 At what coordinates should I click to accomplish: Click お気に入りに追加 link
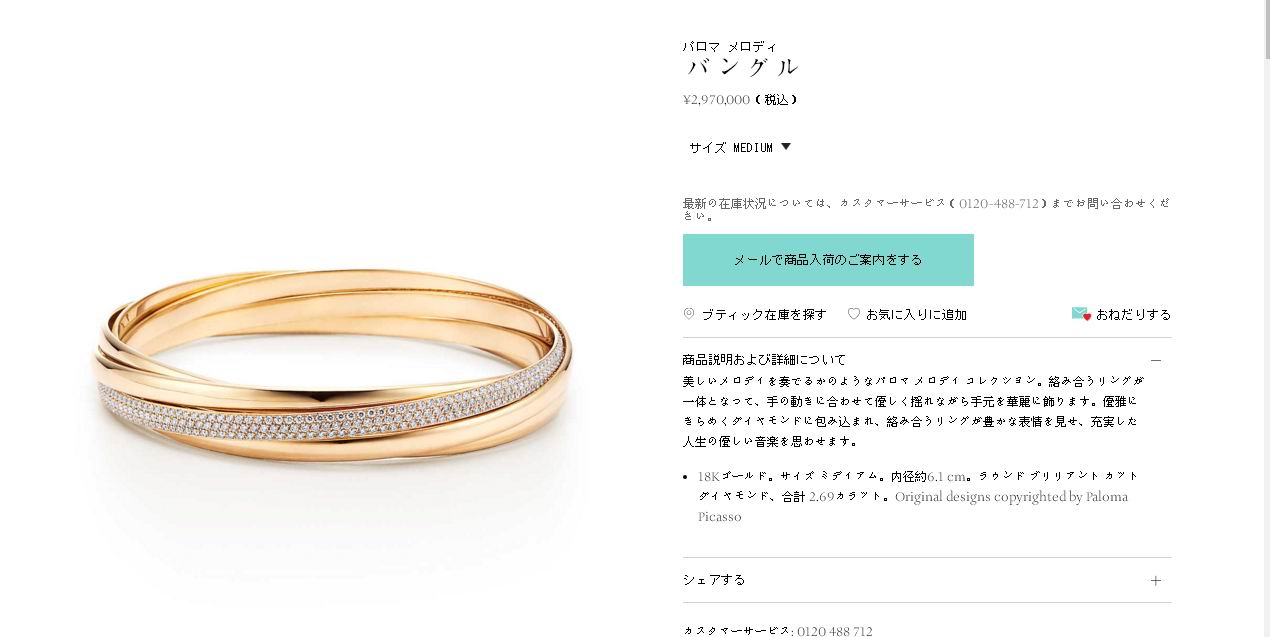click(x=916, y=314)
